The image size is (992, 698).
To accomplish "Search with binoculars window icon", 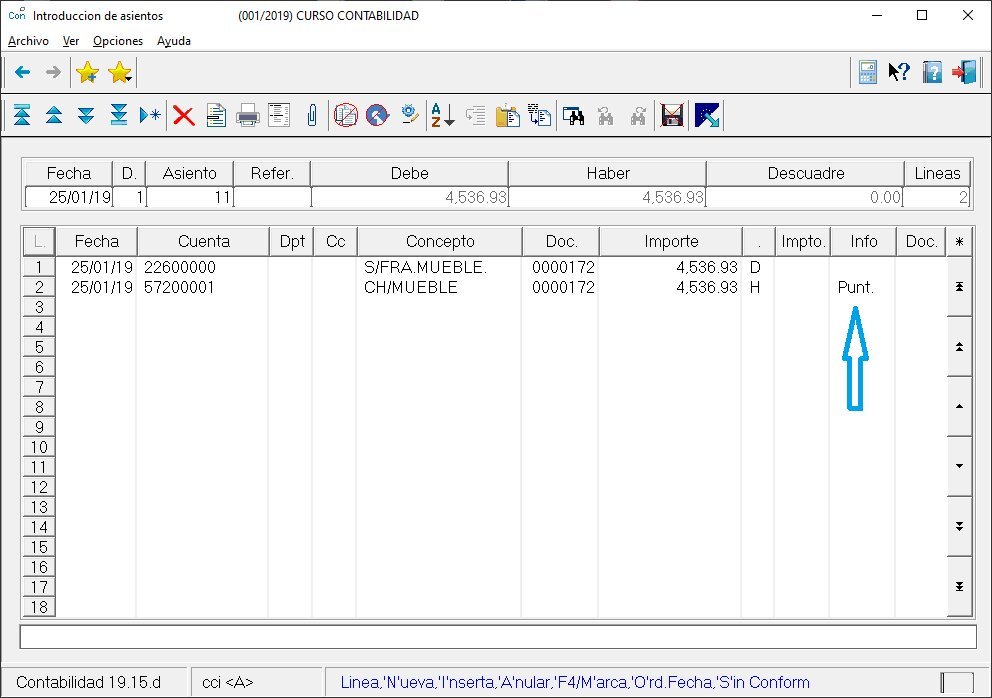I will tap(574, 116).
